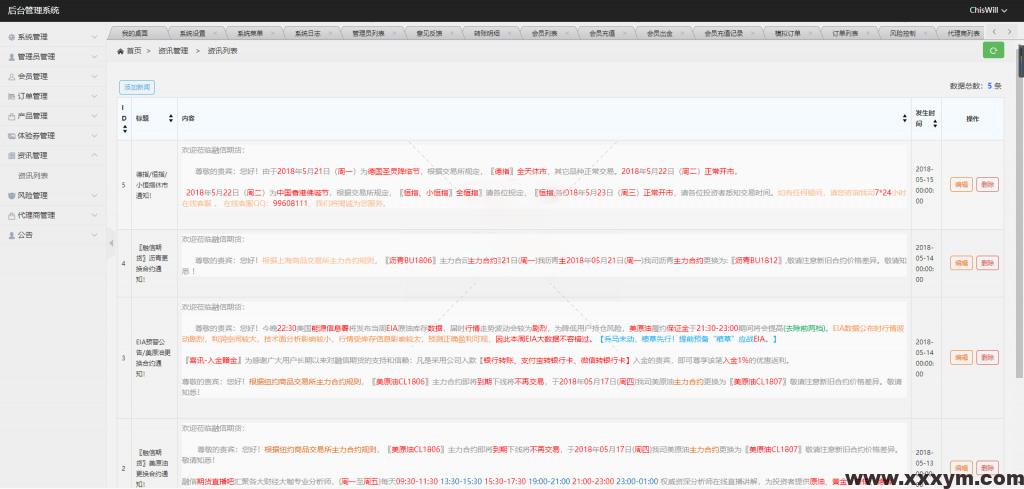
Task: Click the 系统管理 gear icon in sidebar
Action: tap(11, 37)
